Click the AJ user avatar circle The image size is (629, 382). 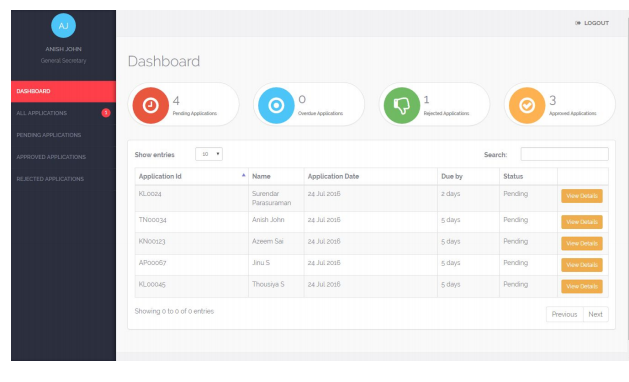pyautogui.click(x=63, y=26)
